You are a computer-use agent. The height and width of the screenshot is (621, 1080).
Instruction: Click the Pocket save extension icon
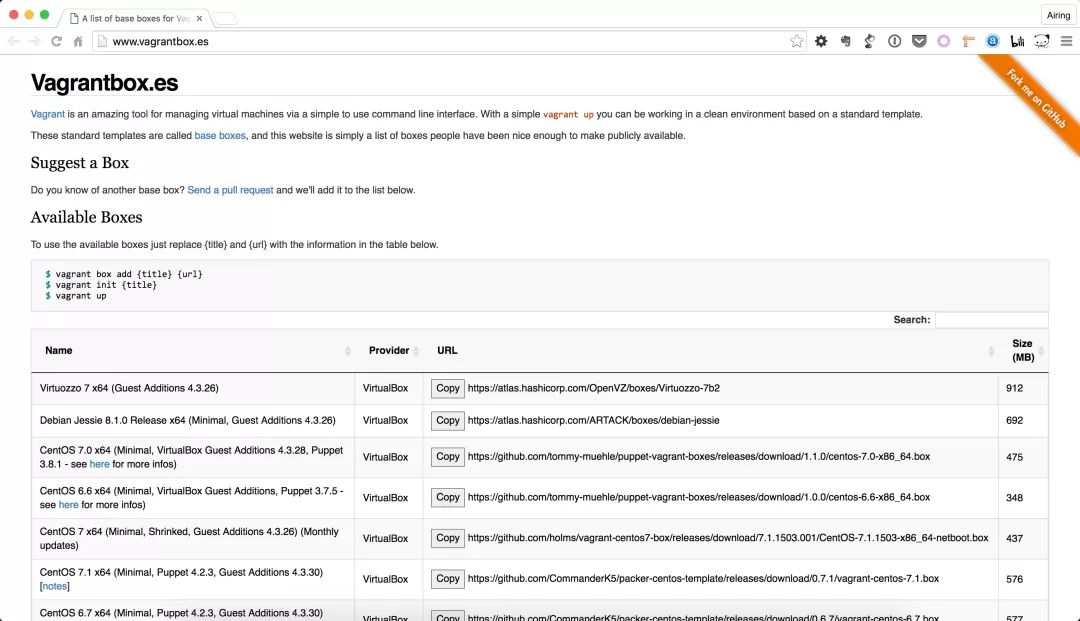pos(919,41)
